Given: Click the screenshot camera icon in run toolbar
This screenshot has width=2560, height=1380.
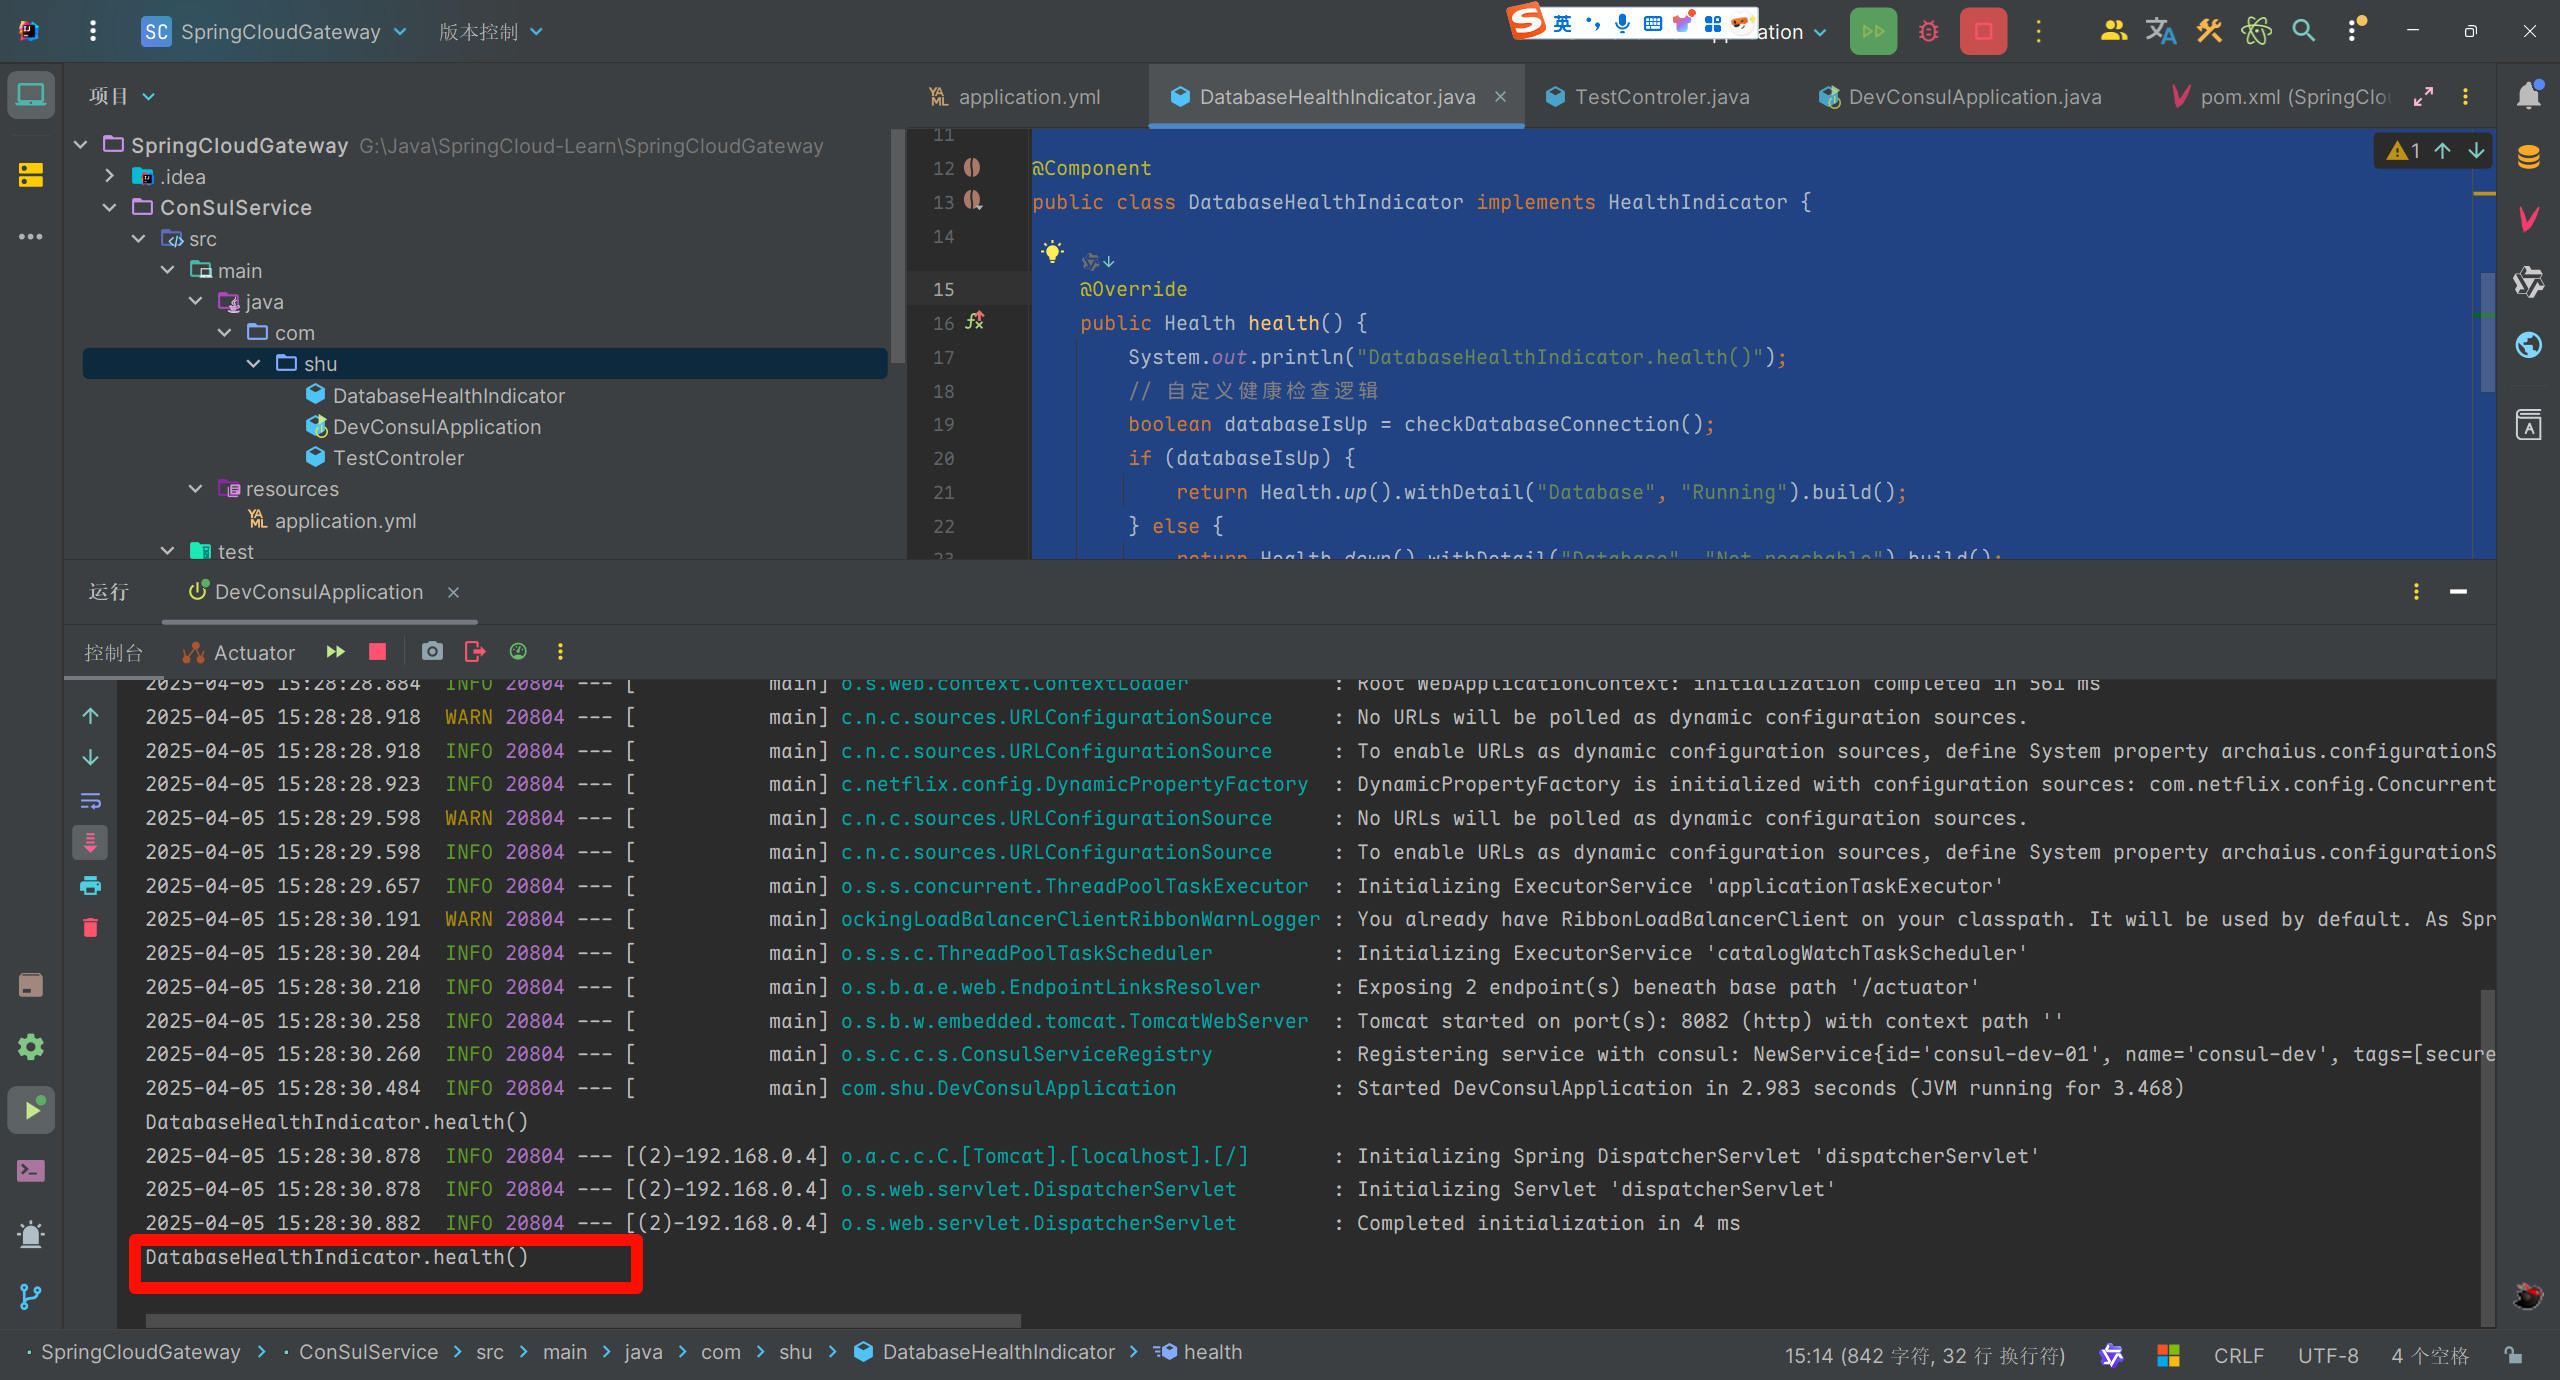Looking at the screenshot, I should 432,652.
